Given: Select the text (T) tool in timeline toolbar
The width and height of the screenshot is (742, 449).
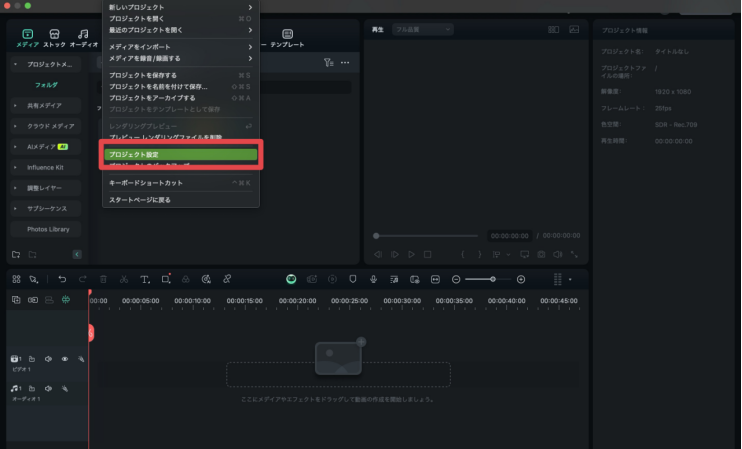Looking at the screenshot, I should (x=145, y=279).
